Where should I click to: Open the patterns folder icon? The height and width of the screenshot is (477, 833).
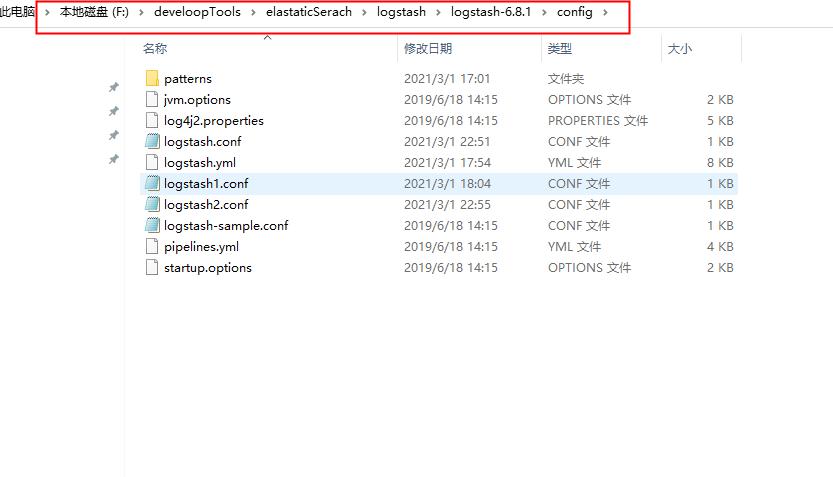[x=152, y=79]
